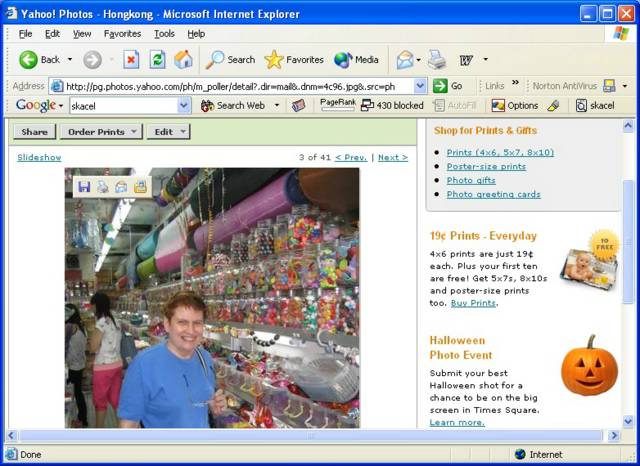This screenshot has height=466, width=640.
Task: Open the Help menu
Action: [196, 34]
